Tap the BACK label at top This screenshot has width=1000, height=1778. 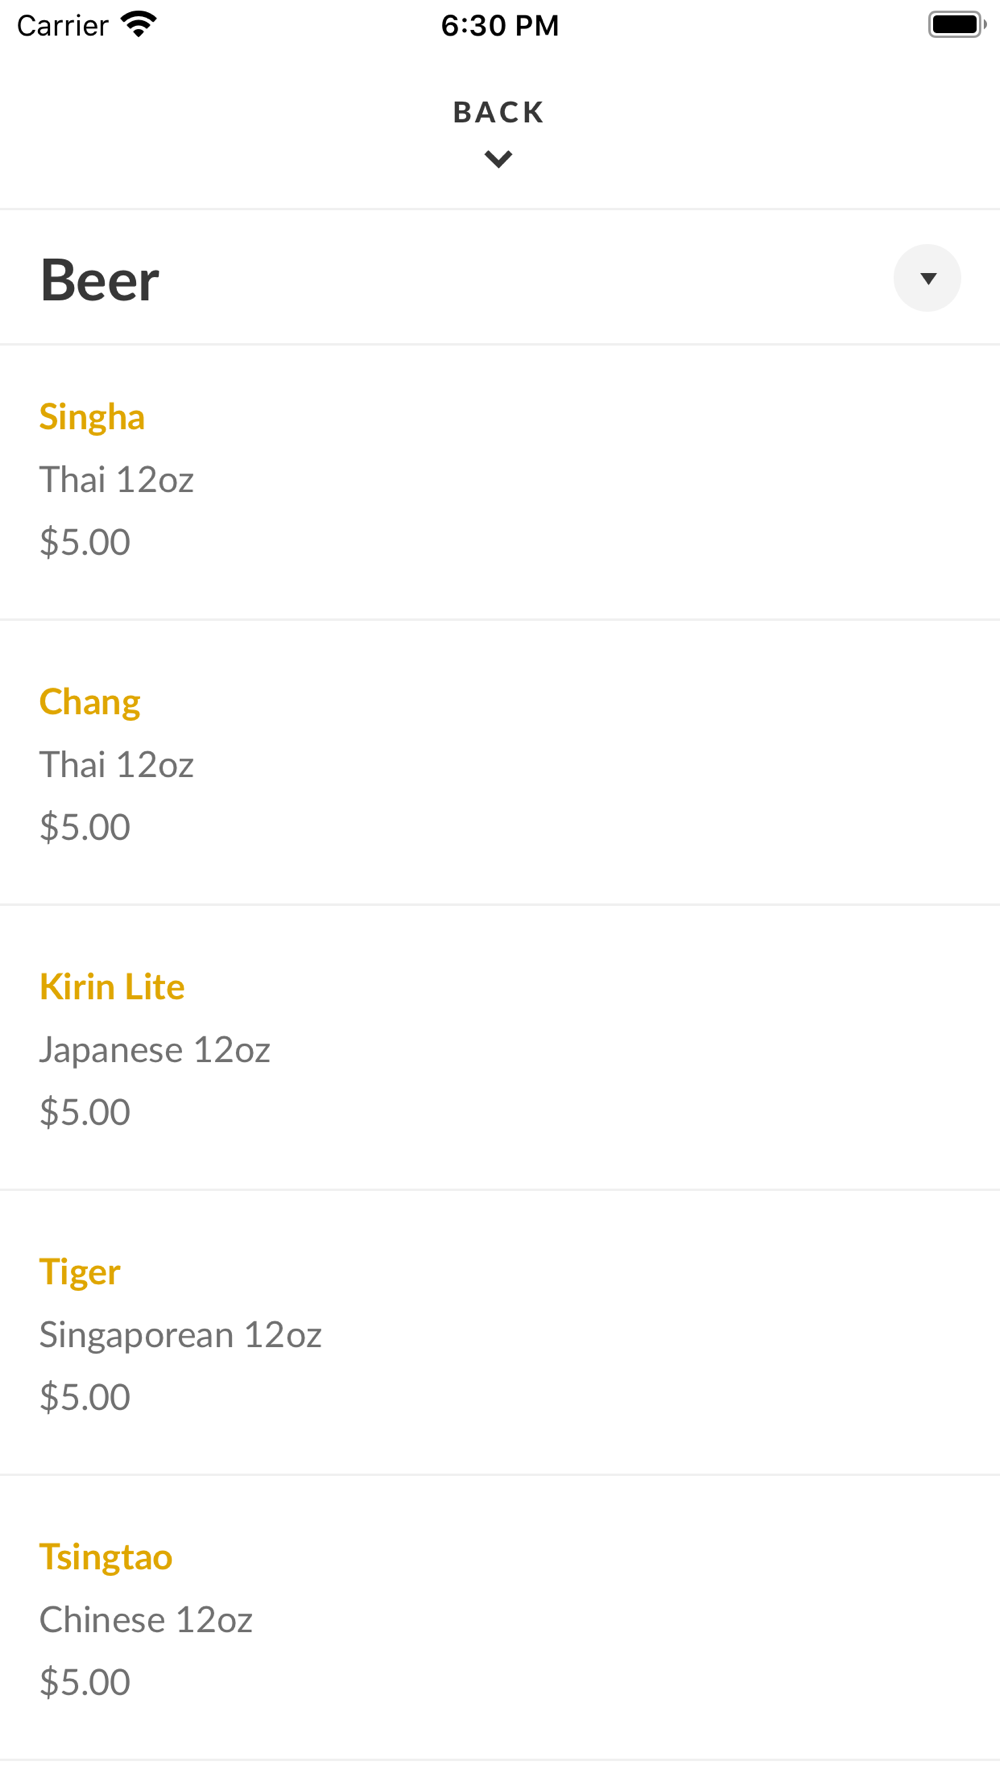[x=499, y=112]
